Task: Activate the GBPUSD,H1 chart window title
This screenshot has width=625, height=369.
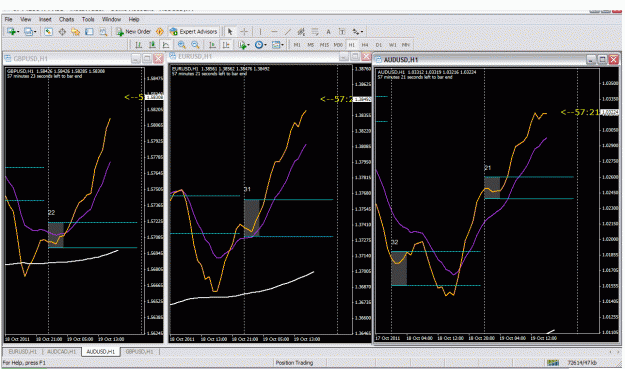Action: (x=31, y=59)
